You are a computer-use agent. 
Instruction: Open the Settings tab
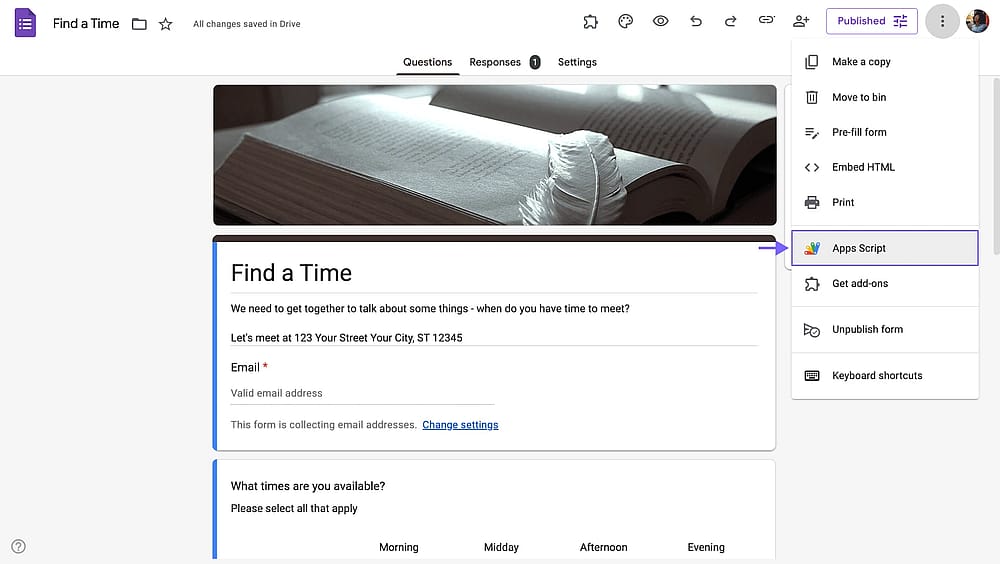point(577,62)
